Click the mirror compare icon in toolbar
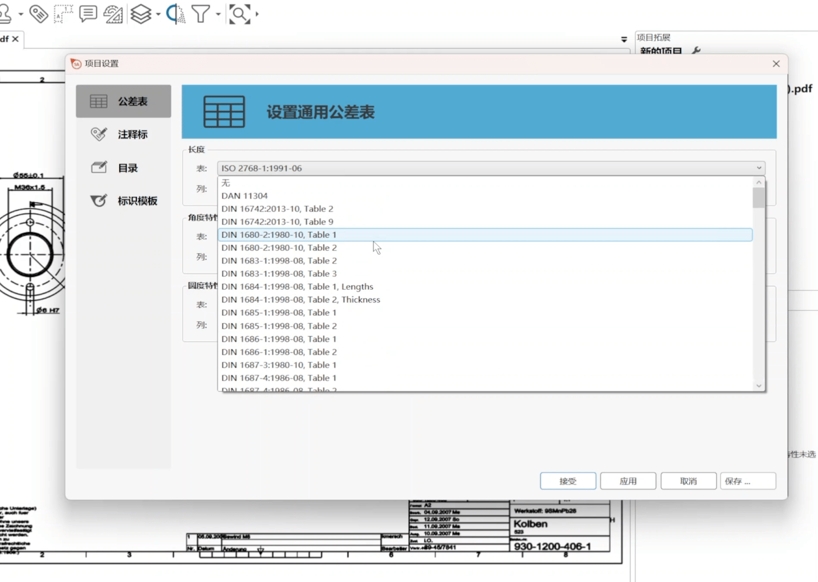 pos(175,14)
